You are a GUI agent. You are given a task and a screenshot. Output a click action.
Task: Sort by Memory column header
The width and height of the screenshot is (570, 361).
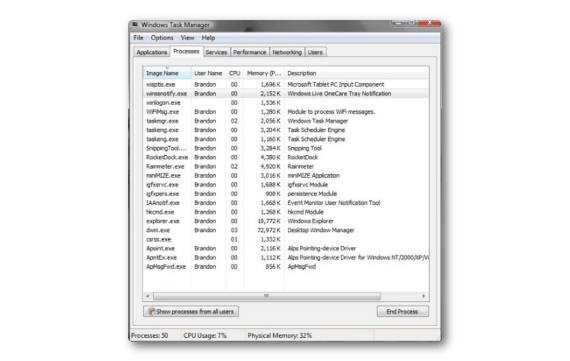tap(264, 73)
